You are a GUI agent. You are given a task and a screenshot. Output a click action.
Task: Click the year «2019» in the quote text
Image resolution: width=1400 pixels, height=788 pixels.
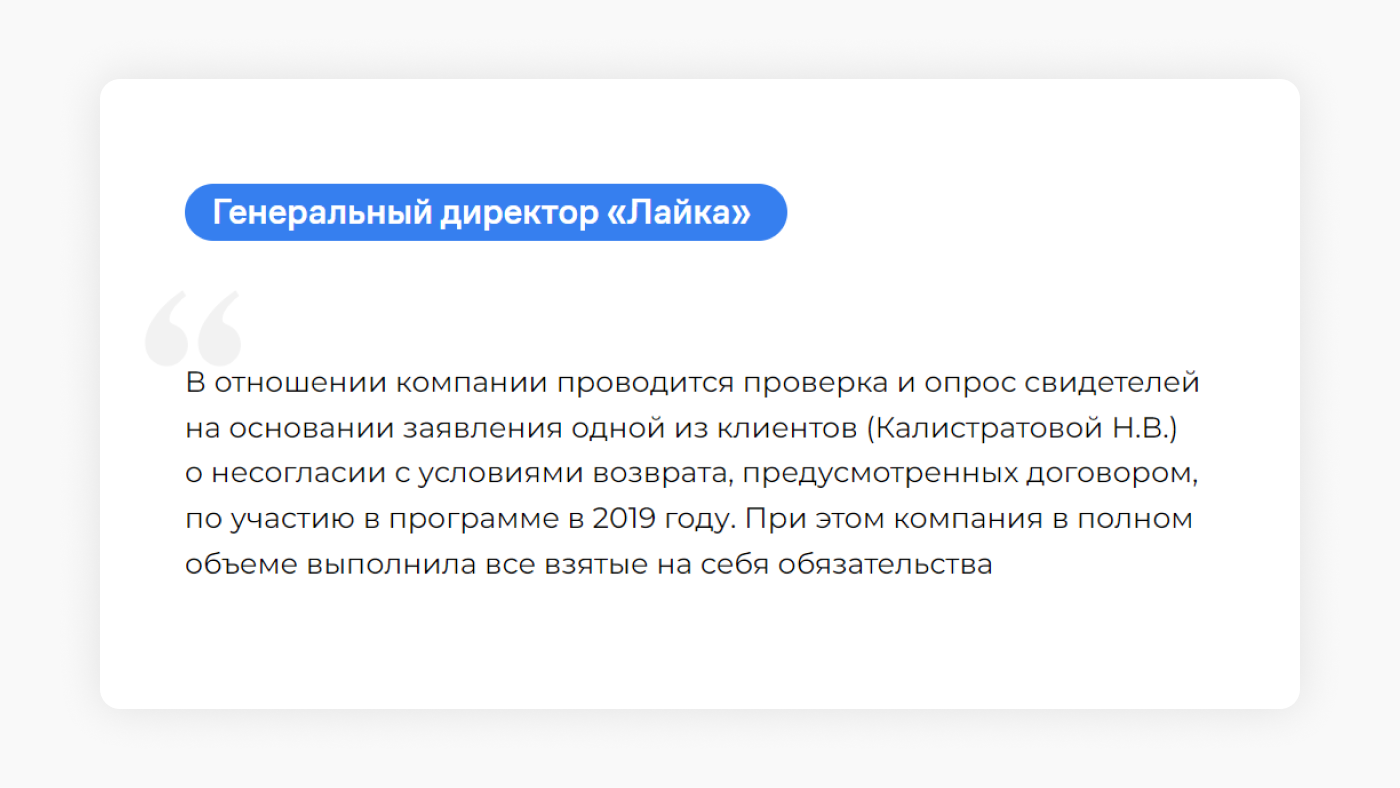(x=624, y=519)
